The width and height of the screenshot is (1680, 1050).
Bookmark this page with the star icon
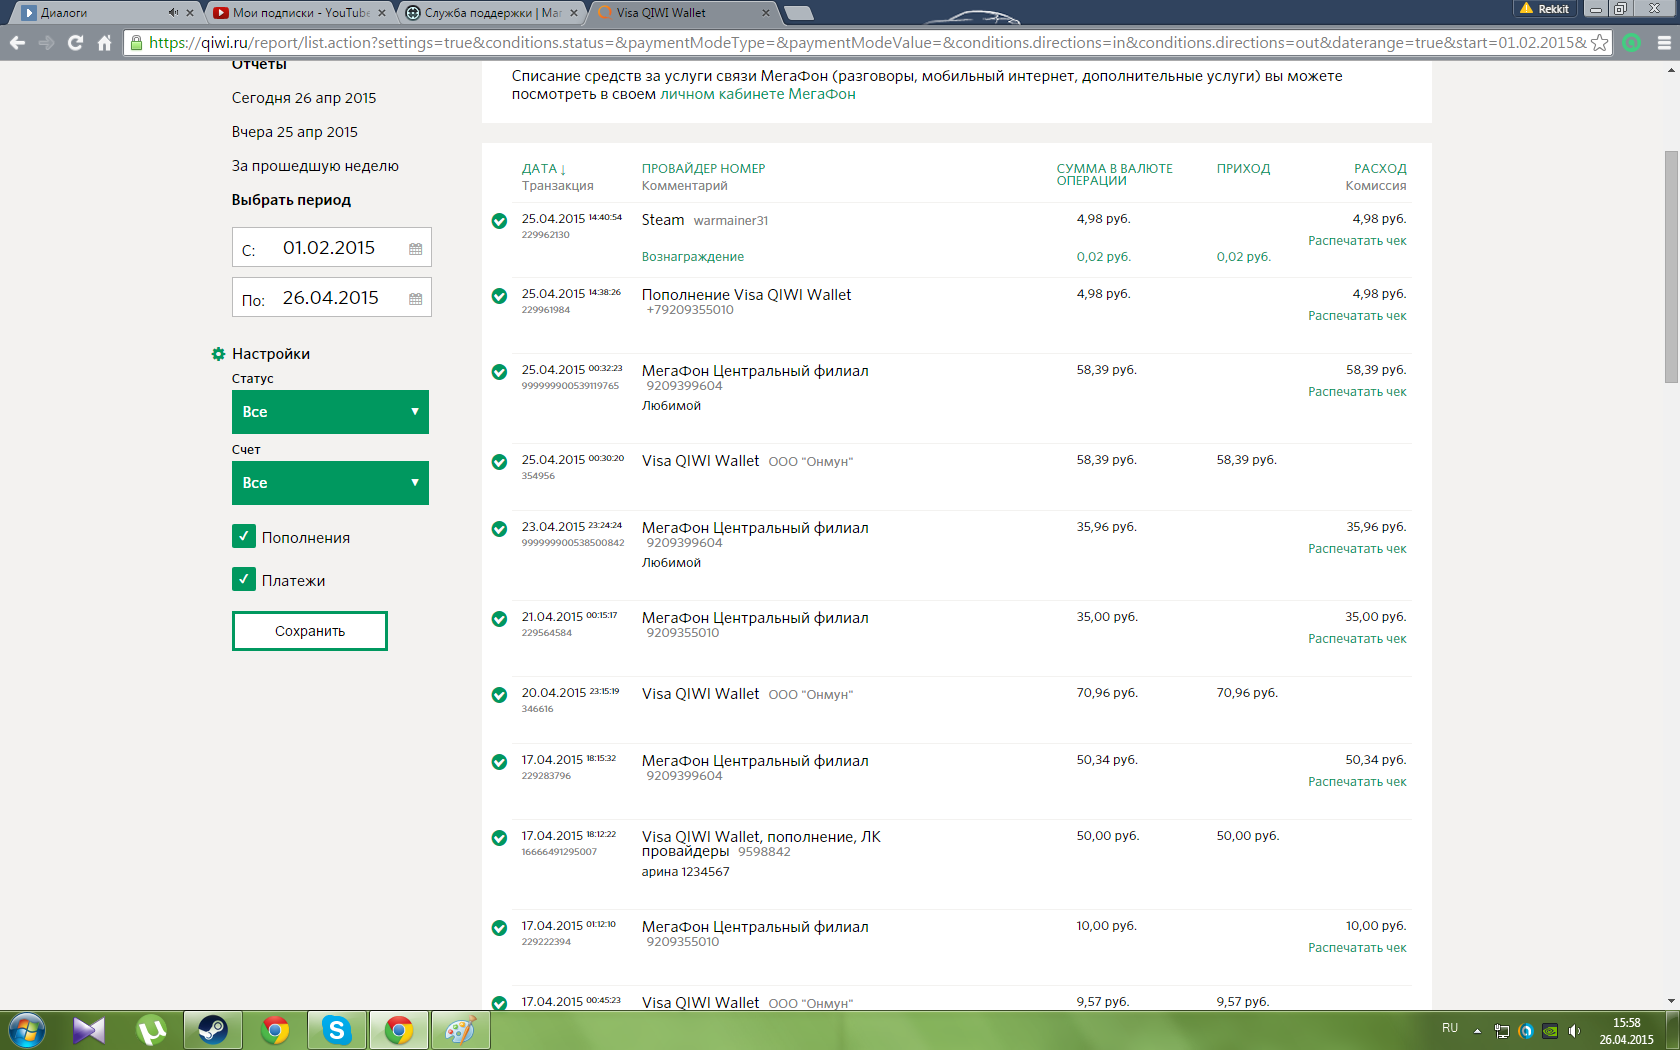coord(1600,43)
